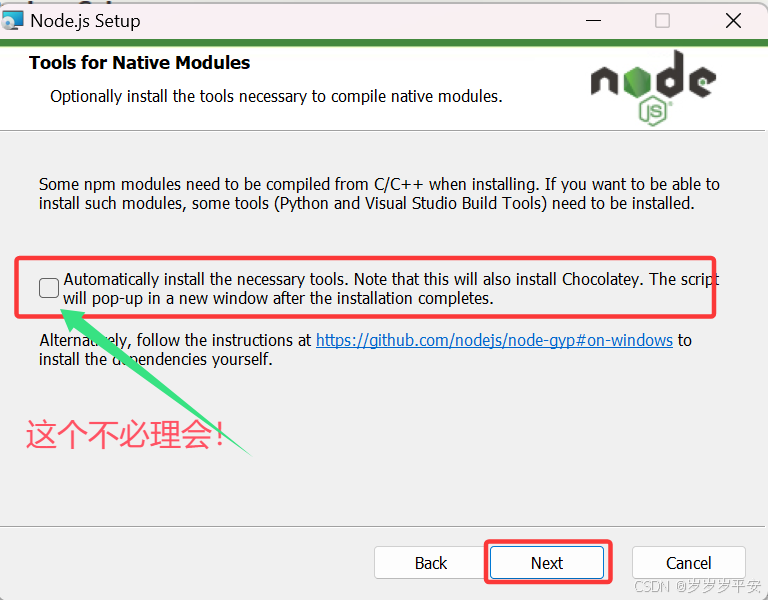Screen dimensions: 768x600
Task: Click the Next button
Action: pos(547,563)
